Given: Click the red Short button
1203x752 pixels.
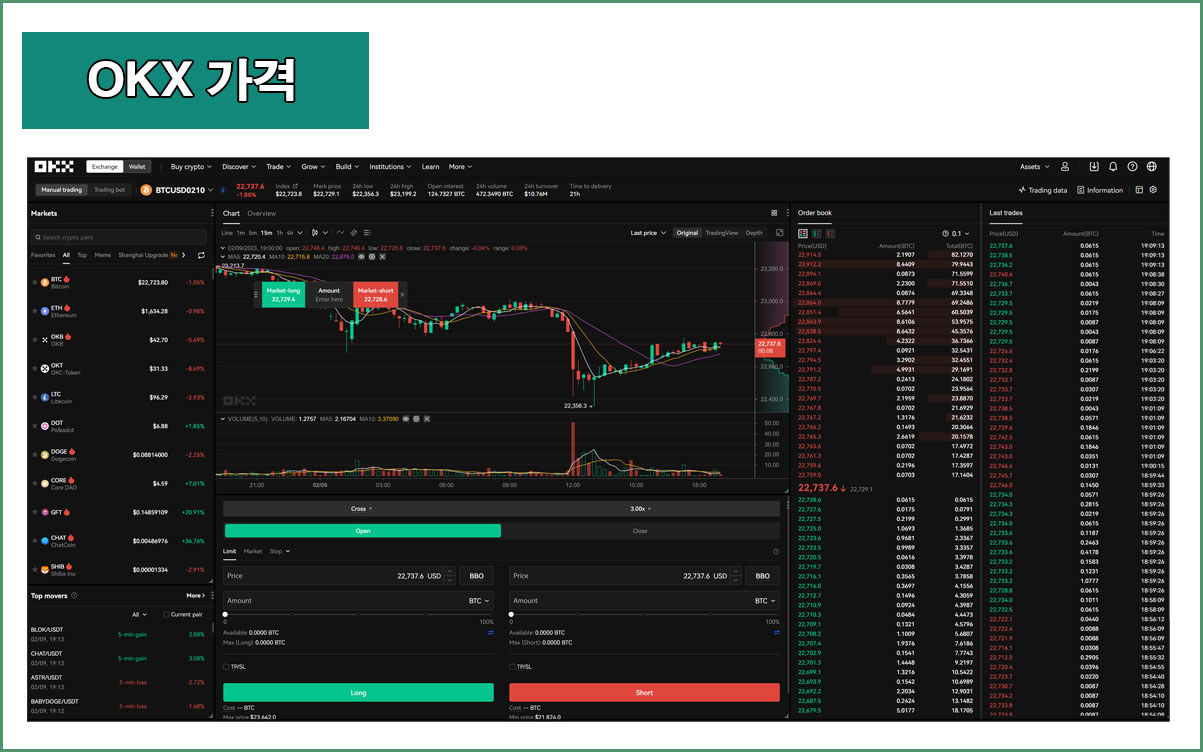Looking at the screenshot, I should tap(644, 692).
